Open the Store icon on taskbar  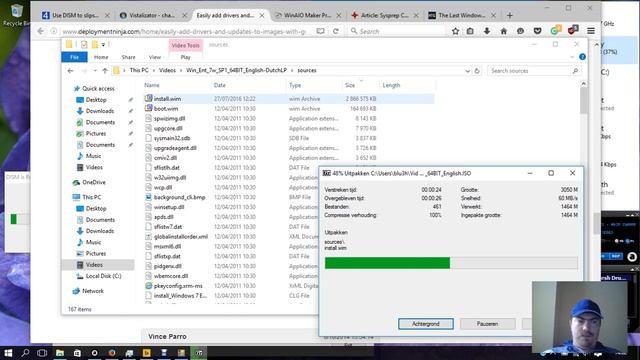click(77, 353)
